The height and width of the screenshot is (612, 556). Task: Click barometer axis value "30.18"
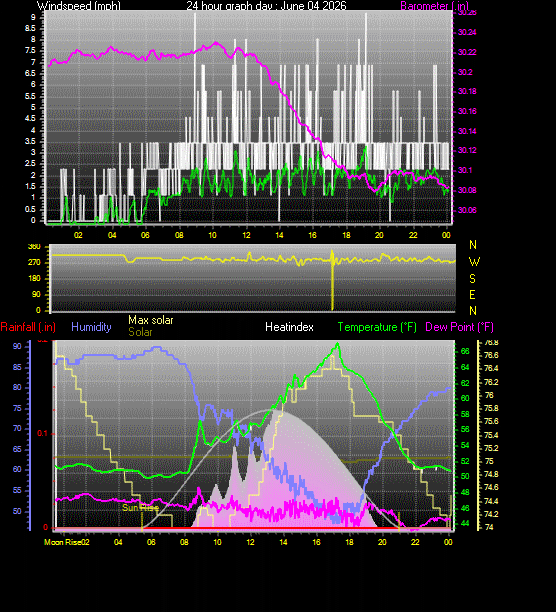point(467,91)
